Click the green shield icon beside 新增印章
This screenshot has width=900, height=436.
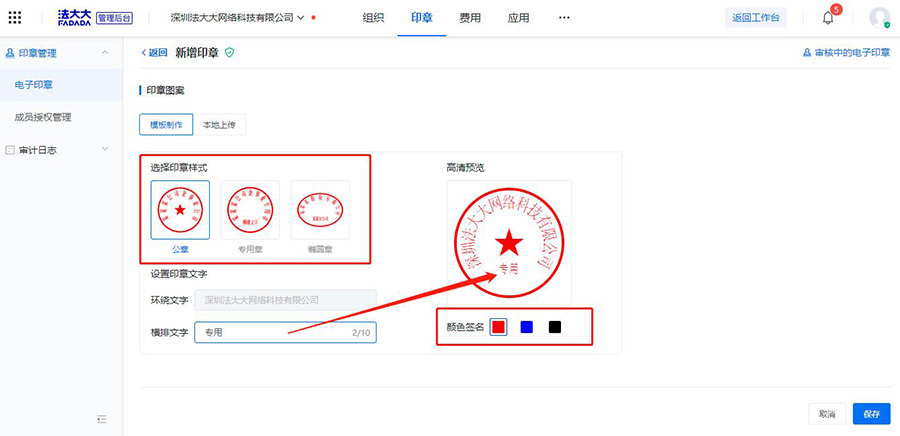point(229,52)
